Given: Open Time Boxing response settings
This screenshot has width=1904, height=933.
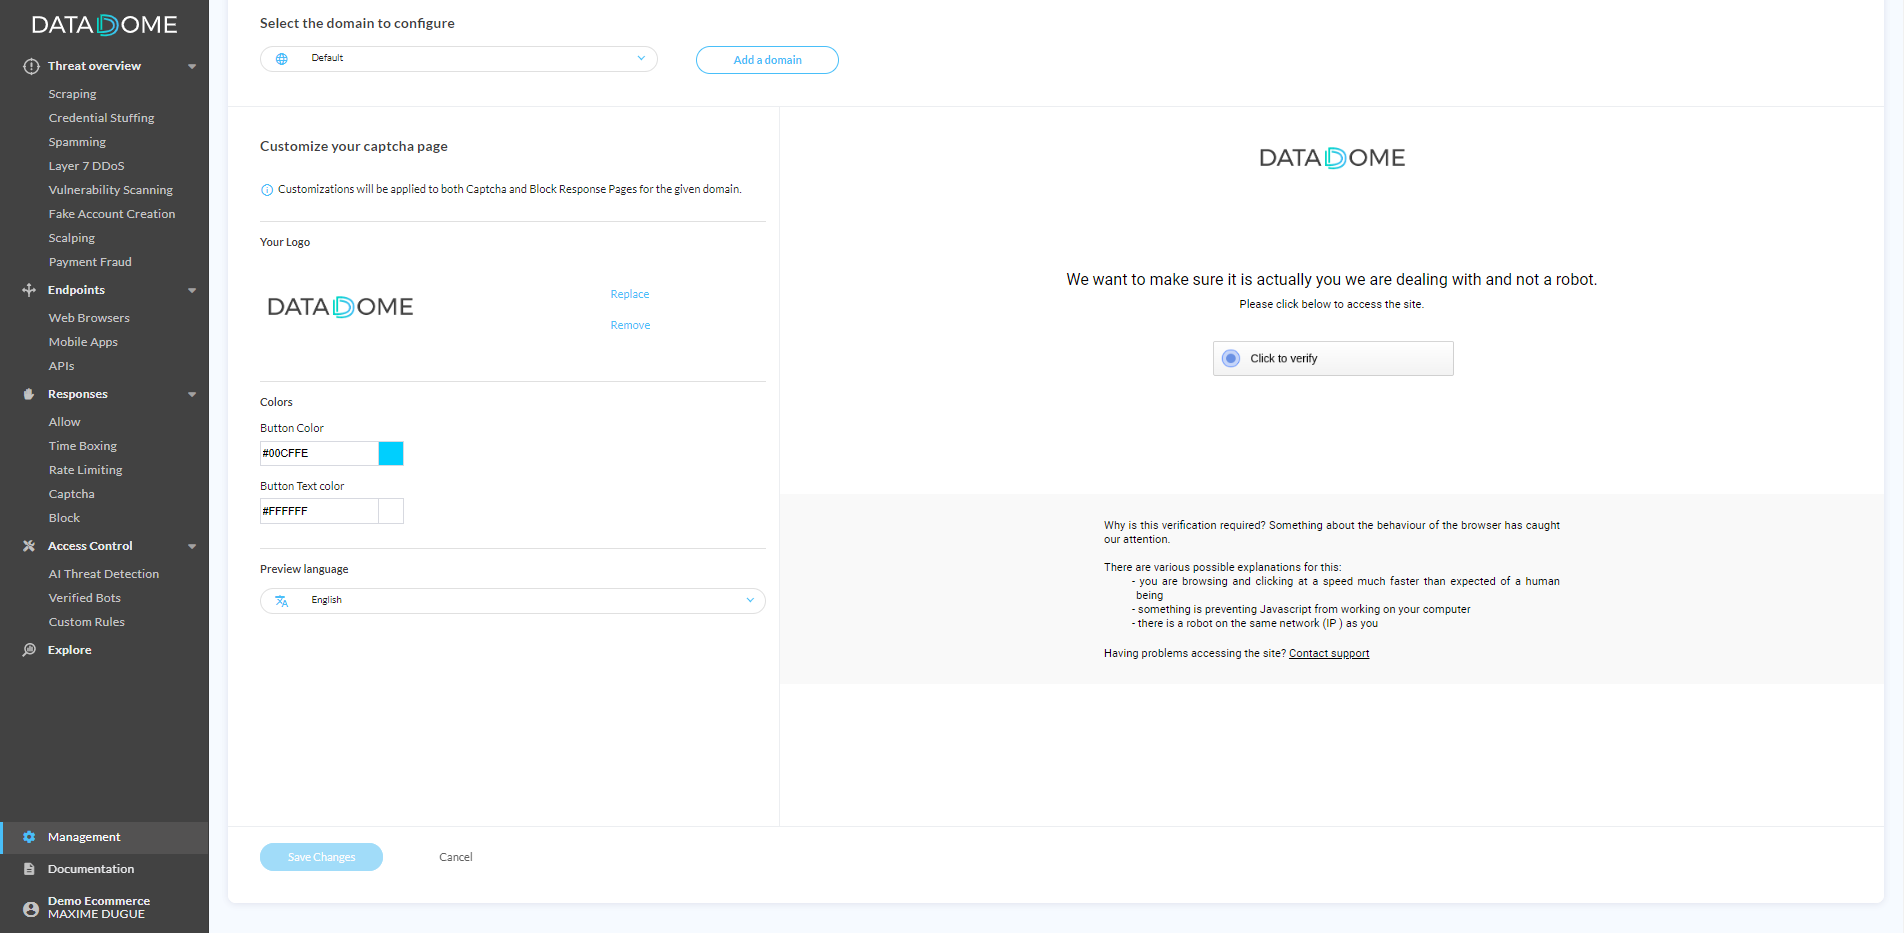Looking at the screenshot, I should [x=83, y=446].
